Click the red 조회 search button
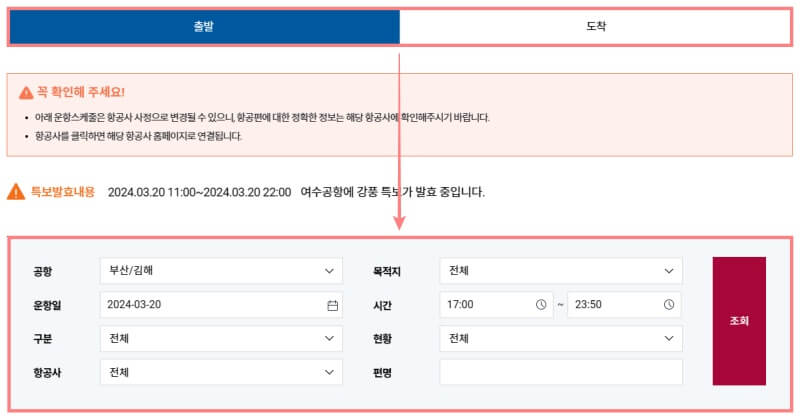 point(739,321)
